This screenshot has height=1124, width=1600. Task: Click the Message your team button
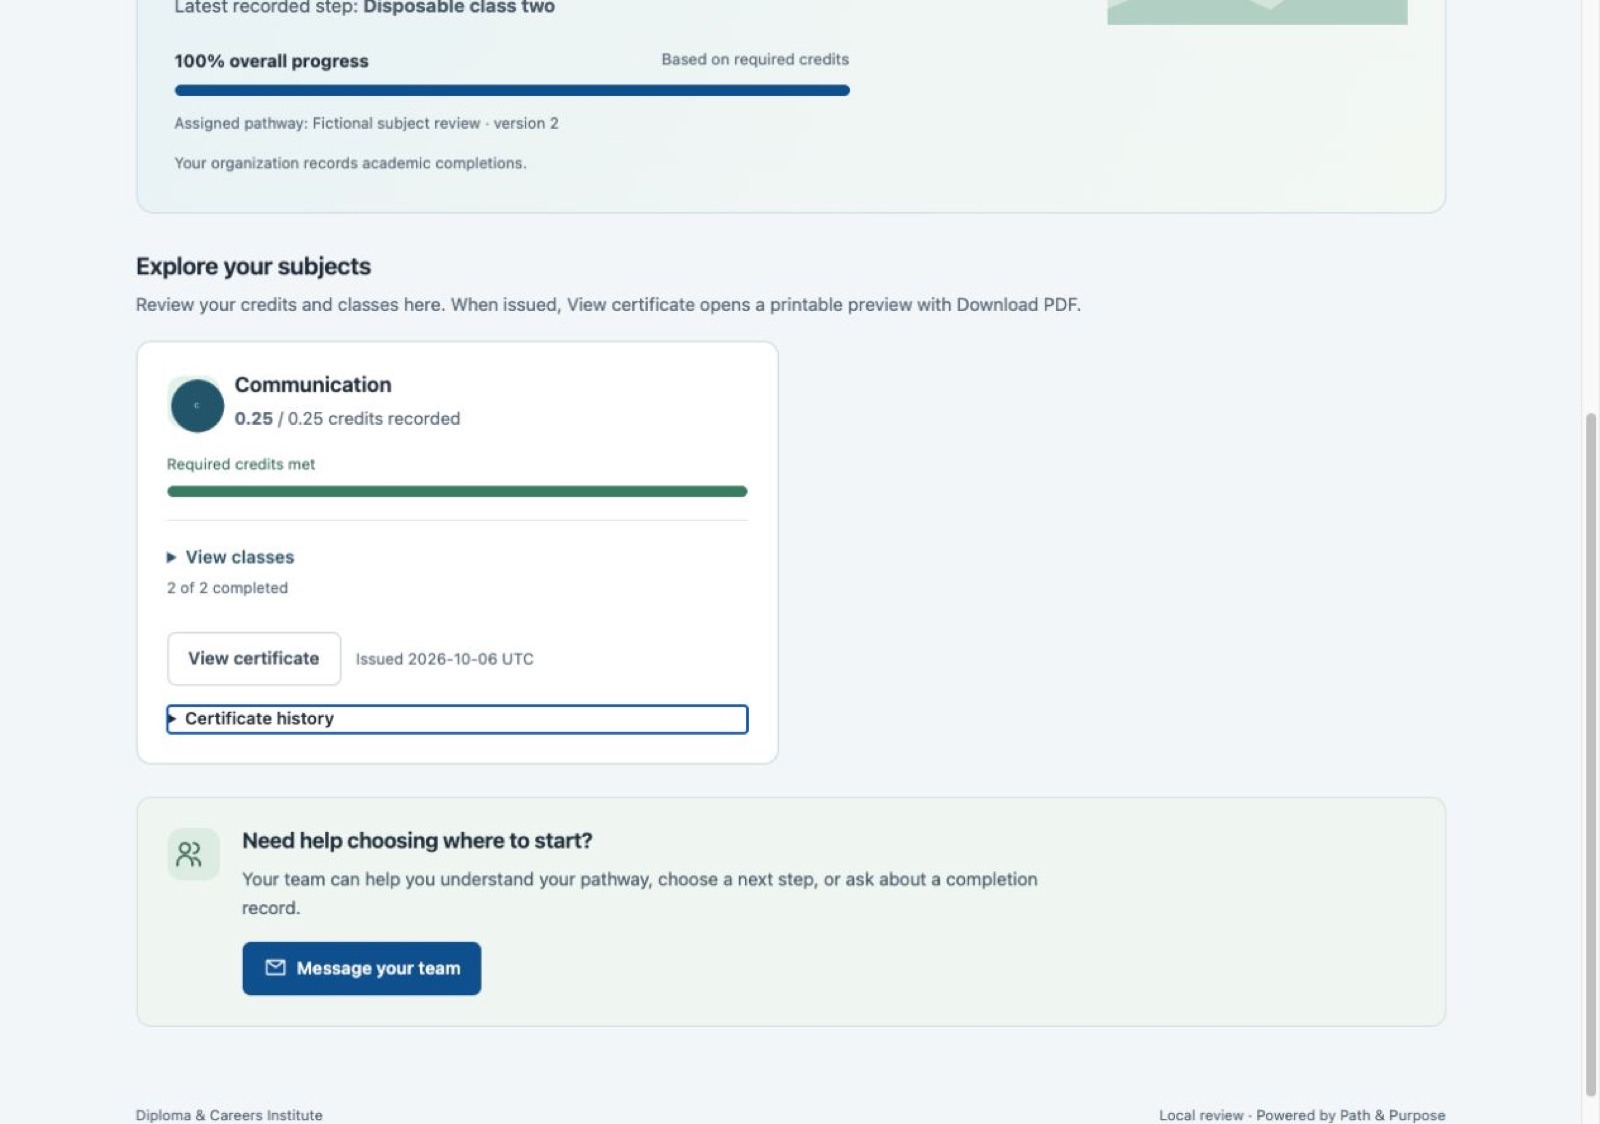(x=361, y=968)
